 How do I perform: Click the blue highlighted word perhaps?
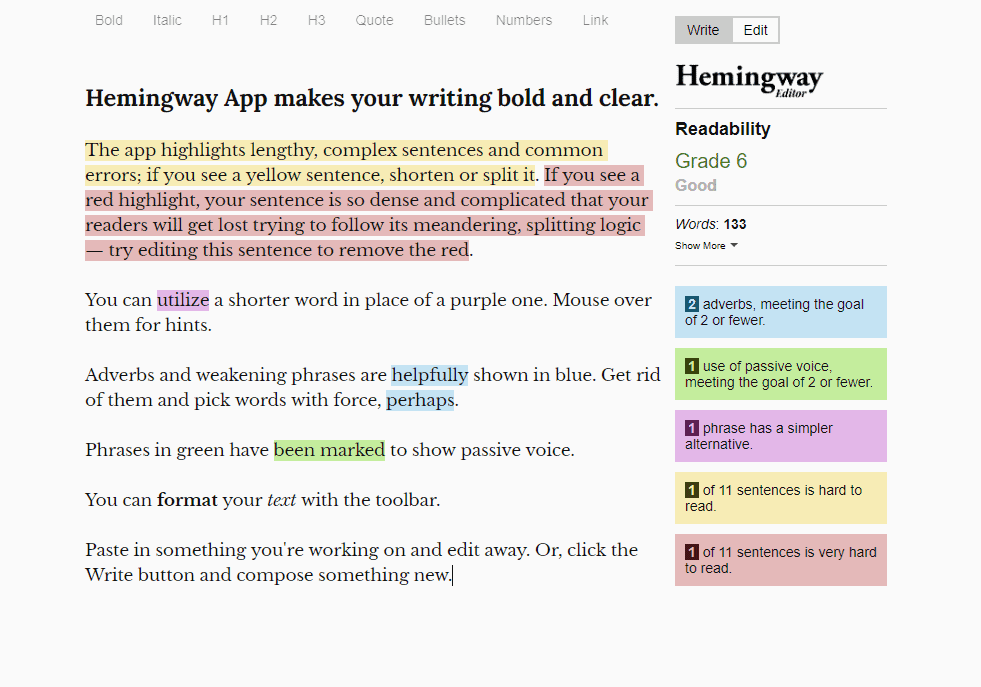click(x=420, y=400)
